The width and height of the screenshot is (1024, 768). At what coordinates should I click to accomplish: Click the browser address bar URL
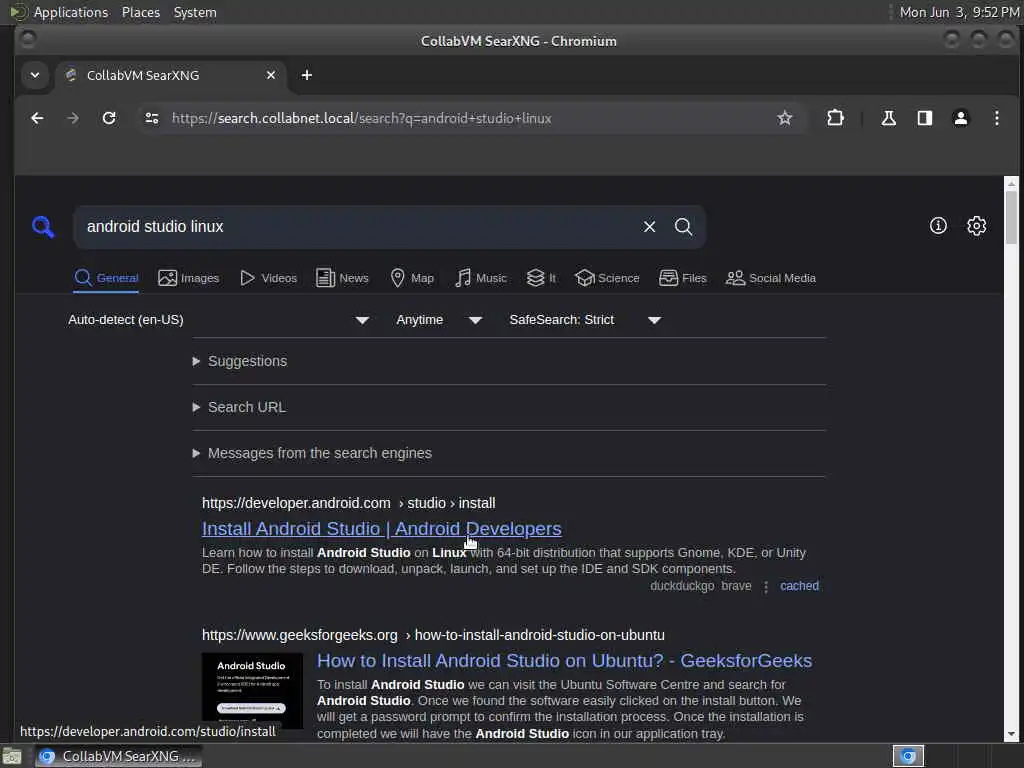tap(361, 118)
